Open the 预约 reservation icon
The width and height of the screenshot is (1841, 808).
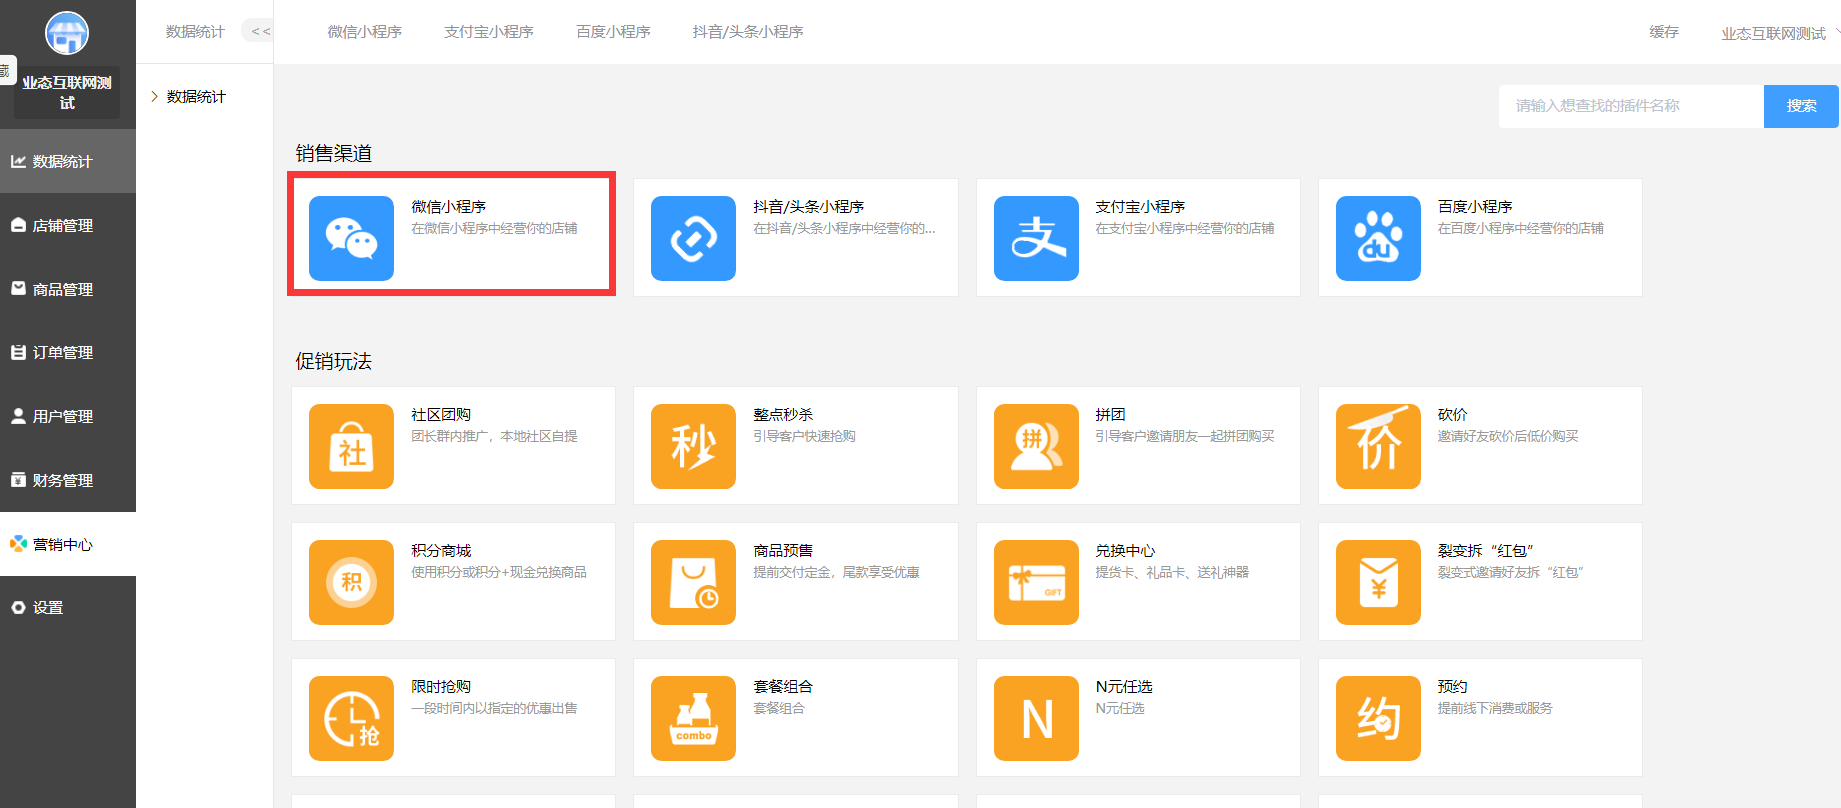click(1378, 718)
